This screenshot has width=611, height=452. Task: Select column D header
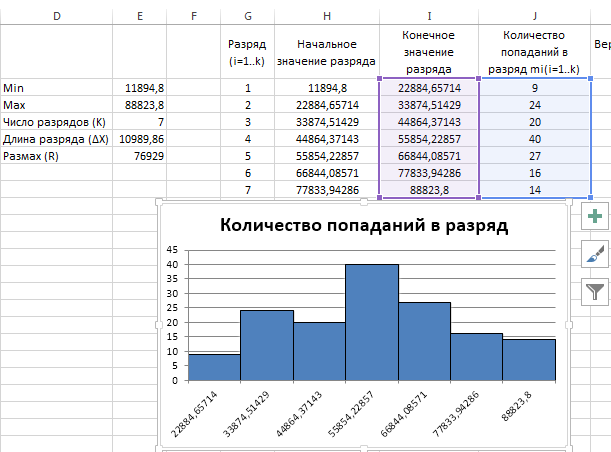57,16
